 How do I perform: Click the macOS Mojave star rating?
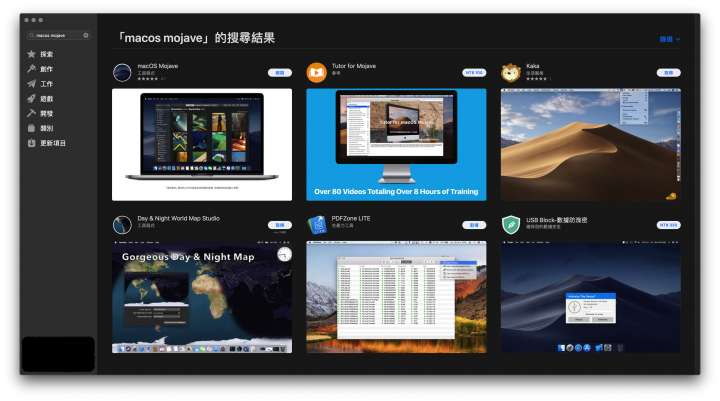[x=147, y=79]
